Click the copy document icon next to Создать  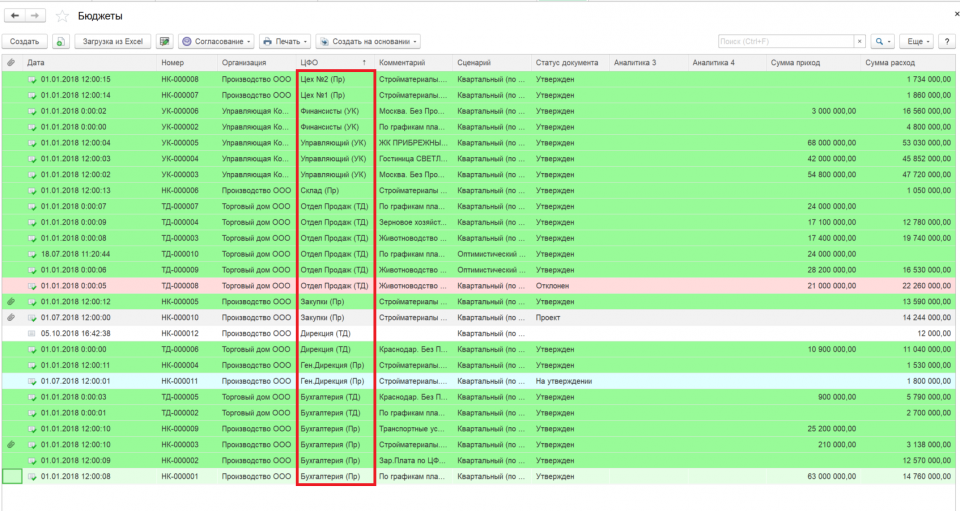pyautogui.click(x=60, y=41)
